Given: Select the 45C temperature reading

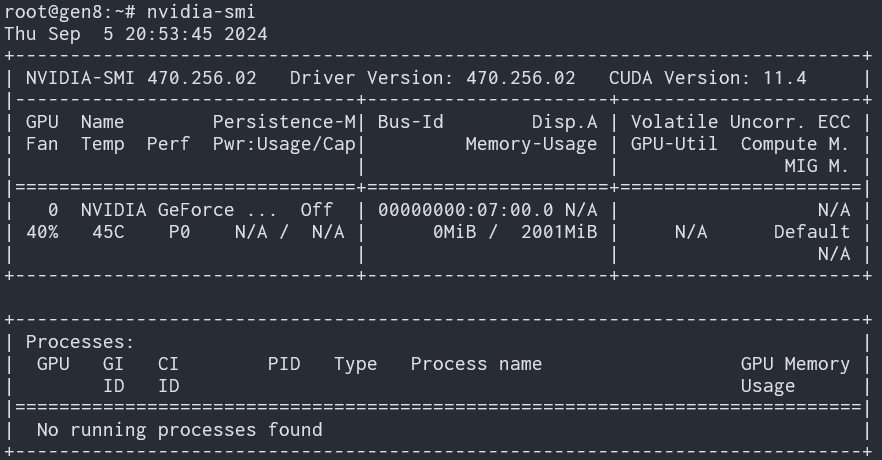Looking at the screenshot, I should click(107, 232).
